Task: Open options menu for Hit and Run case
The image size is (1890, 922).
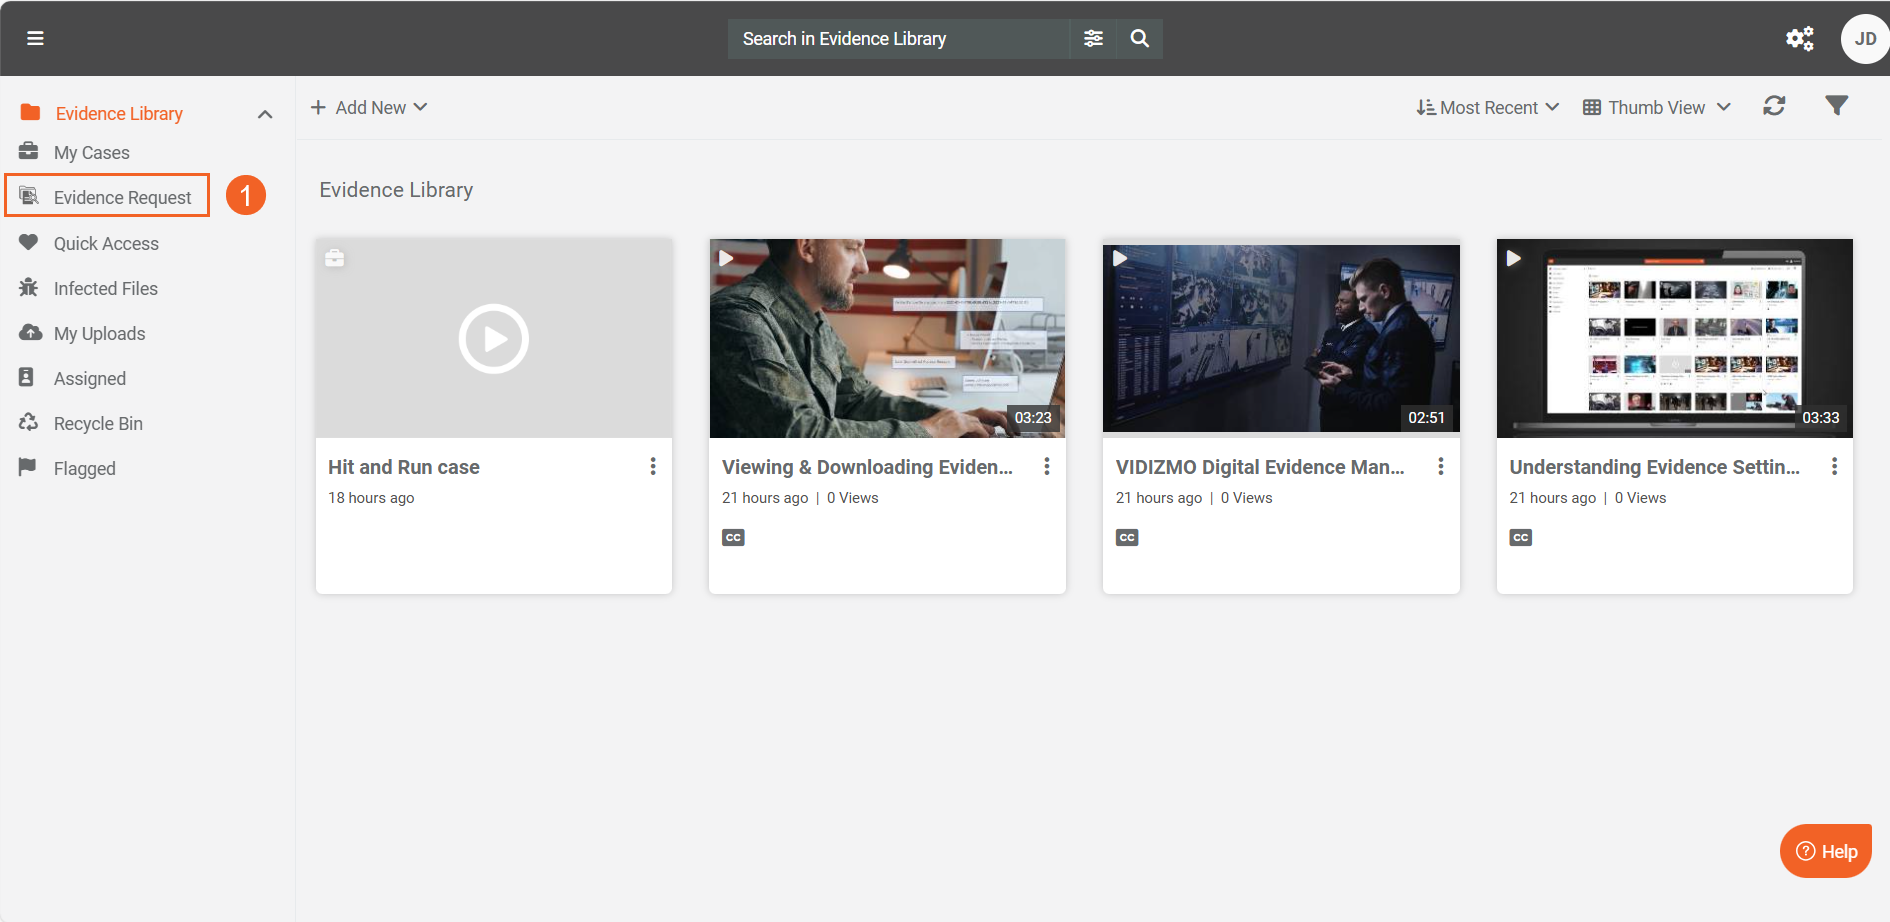Action: [x=653, y=467]
